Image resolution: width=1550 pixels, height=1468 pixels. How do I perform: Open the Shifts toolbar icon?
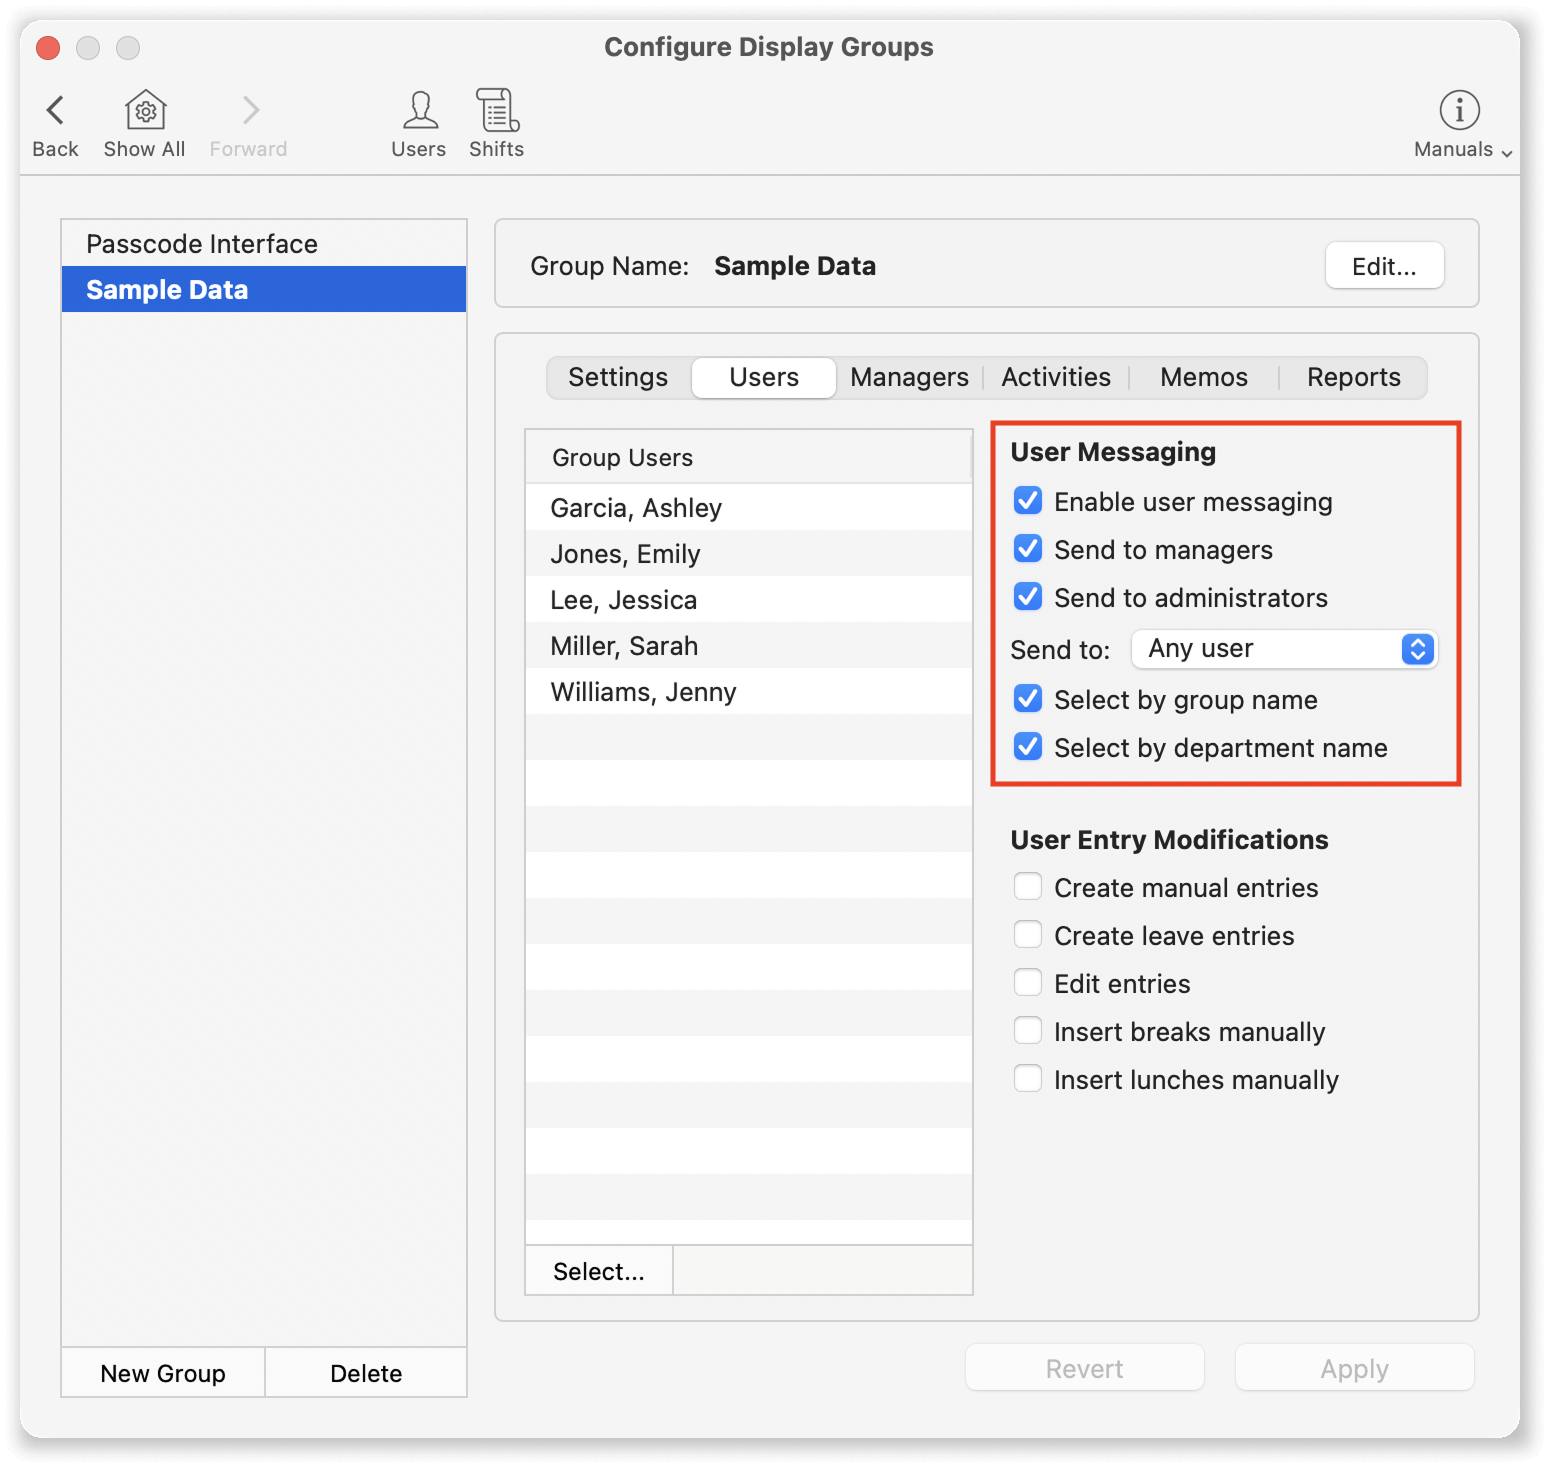tap(496, 110)
